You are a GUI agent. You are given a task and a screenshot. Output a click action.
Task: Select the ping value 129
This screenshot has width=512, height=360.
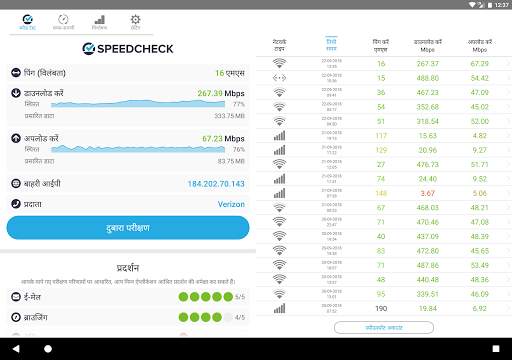[x=381, y=150]
